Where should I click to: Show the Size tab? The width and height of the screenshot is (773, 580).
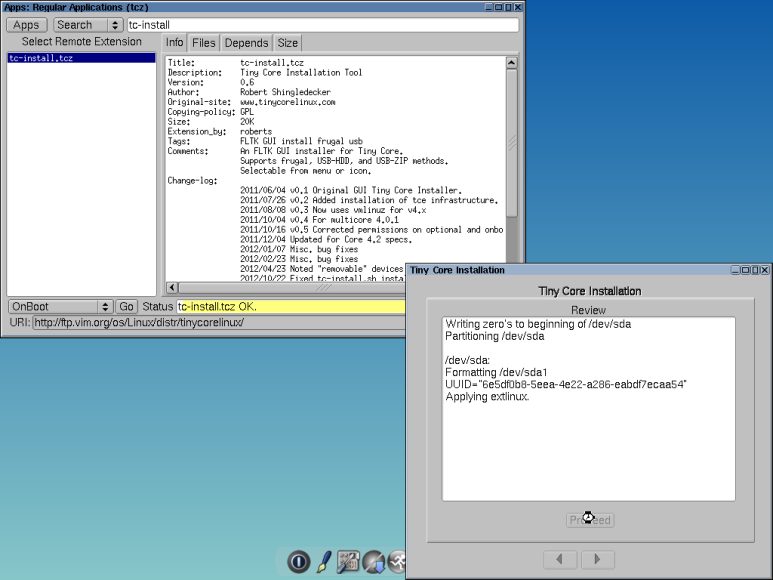click(x=287, y=43)
